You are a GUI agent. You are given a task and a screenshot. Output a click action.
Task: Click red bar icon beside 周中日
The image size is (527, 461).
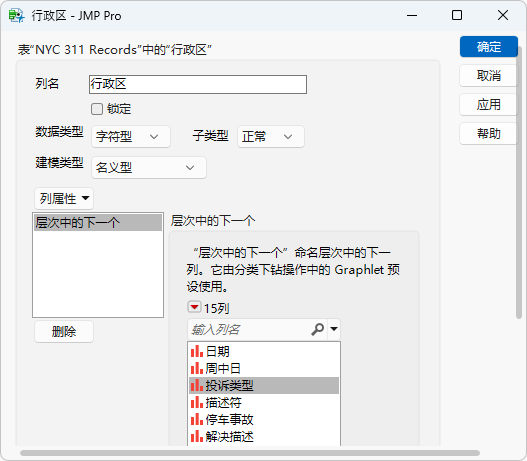[197, 368]
